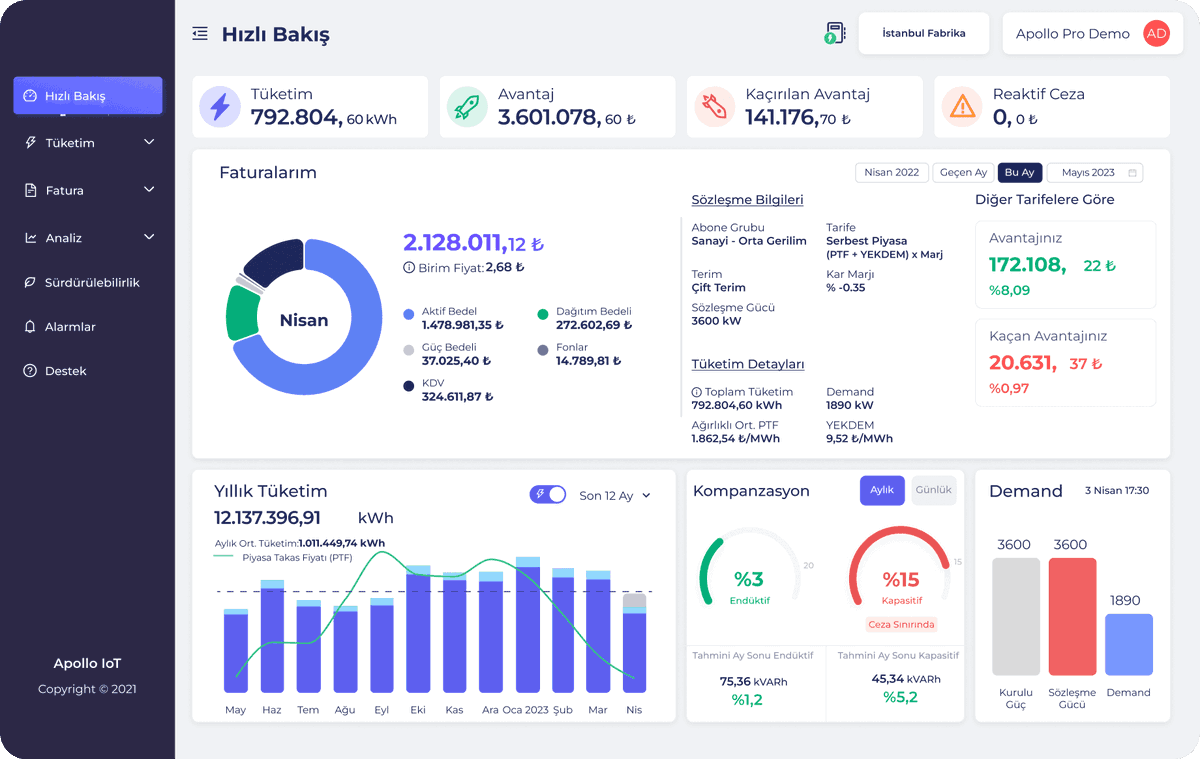The height and width of the screenshot is (760, 1200).
Task: Click the Dağıtım Bedeli green legend dot
Action: tap(543, 314)
